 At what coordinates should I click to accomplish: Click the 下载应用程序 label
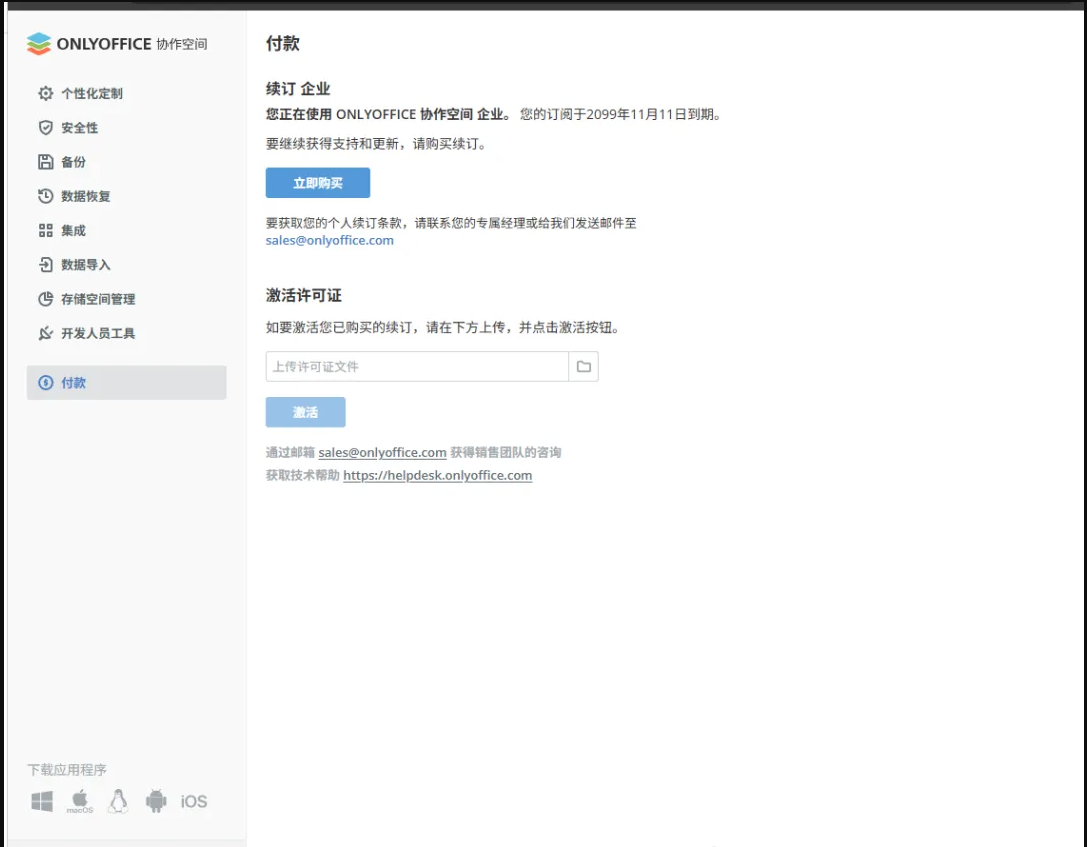(x=67, y=769)
